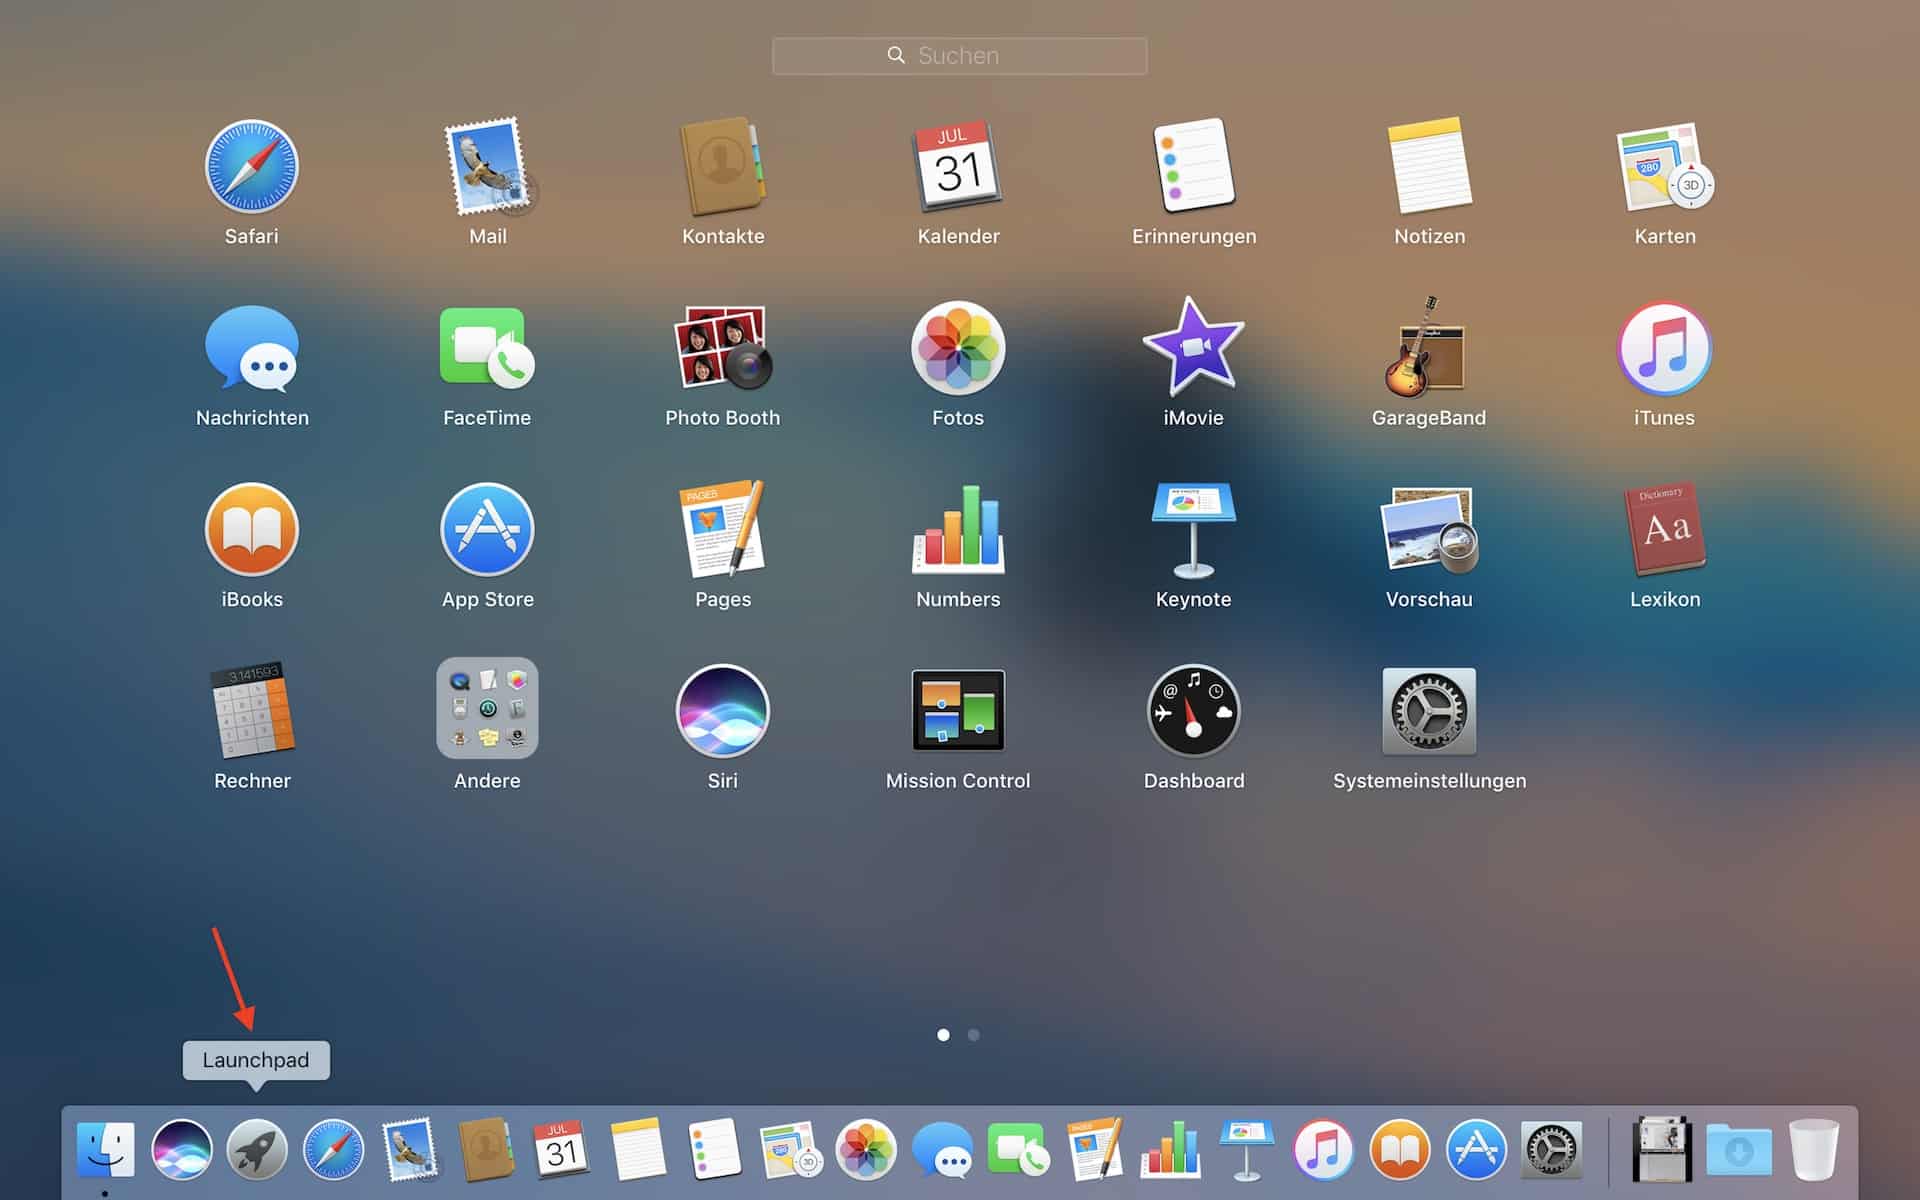Screen dimensions: 1920x1200
Task: Launch App Store from the Launchpad grid
Action: [x=487, y=530]
